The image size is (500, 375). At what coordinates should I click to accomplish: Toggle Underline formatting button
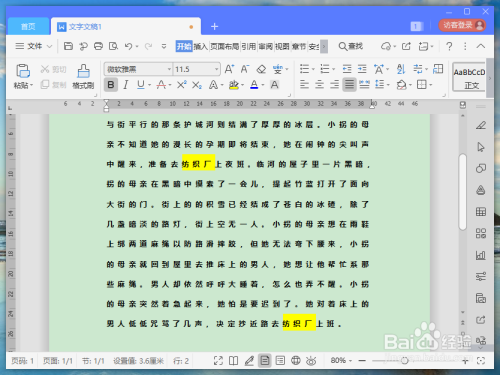(141, 85)
